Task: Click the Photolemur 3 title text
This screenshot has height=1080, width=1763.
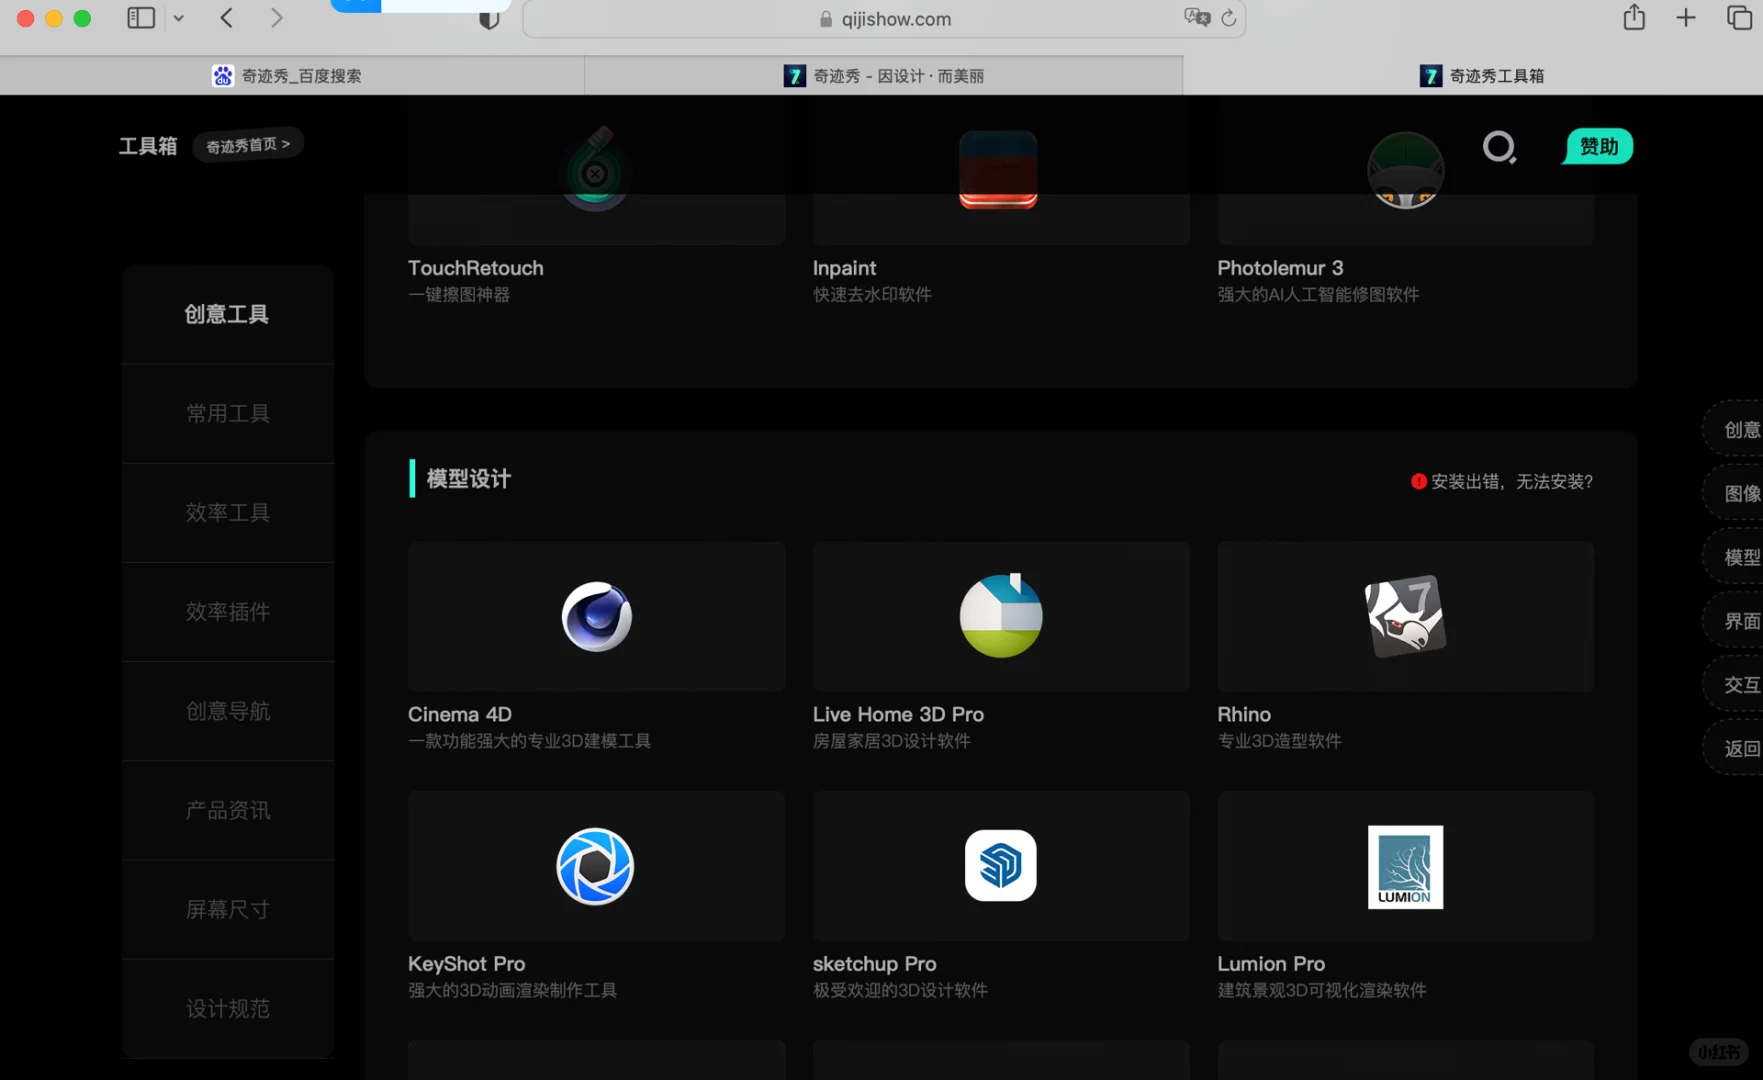Action: tap(1280, 268)
